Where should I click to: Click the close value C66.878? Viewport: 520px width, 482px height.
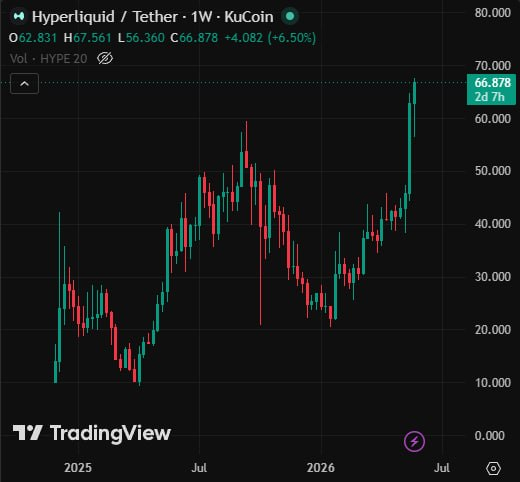194,38
